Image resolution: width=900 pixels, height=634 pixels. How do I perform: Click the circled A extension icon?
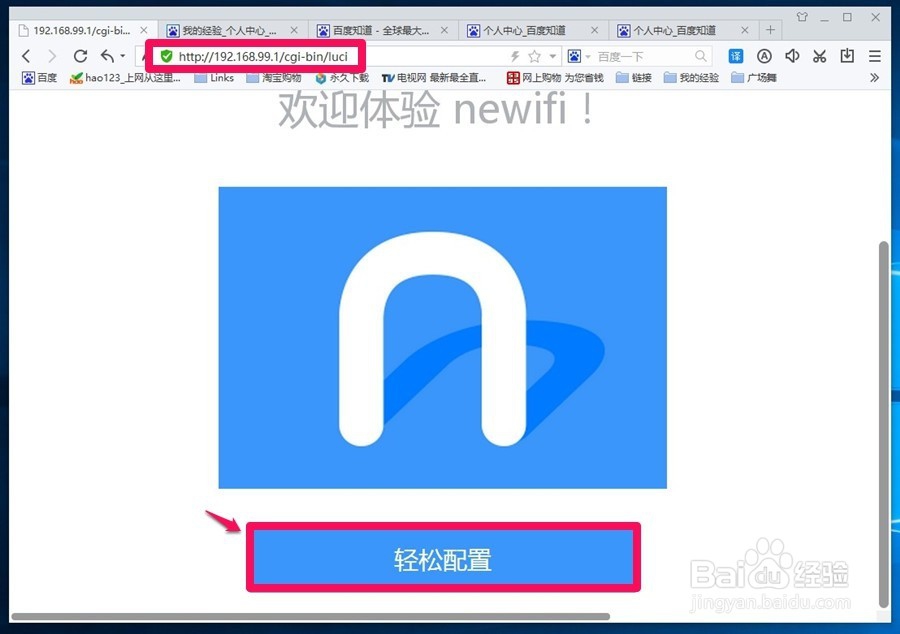click(x=764, y=56)
